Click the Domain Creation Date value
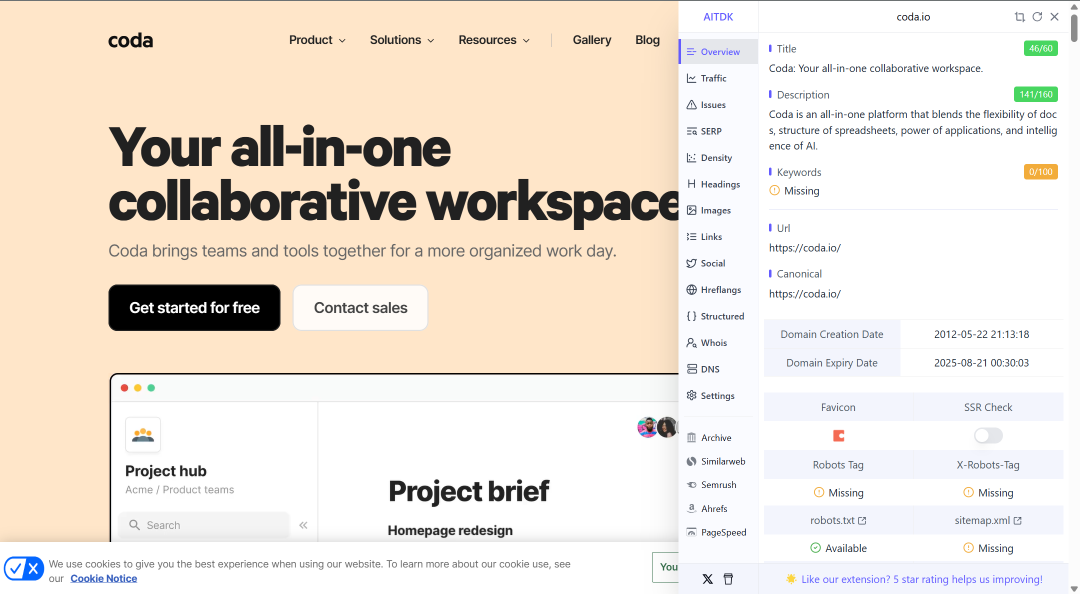1080x594 pixels. (982, 334)
